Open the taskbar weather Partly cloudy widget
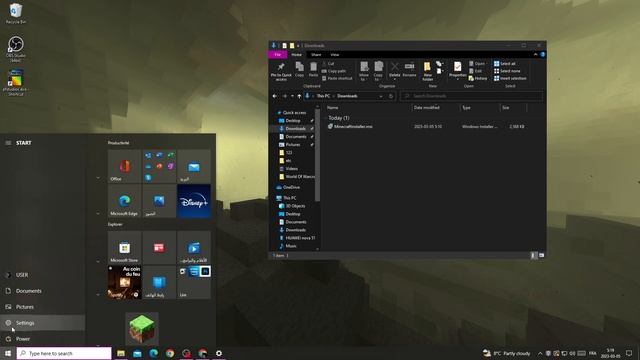The height and width of the screenshot is (360, 640). [x=507, y=353]
